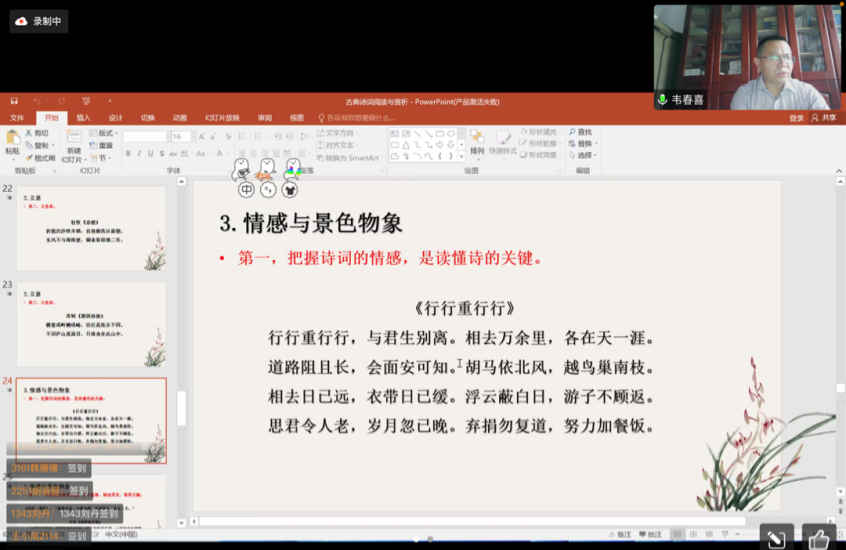
Task: Select the right arrow shape in gallery
Action: (439, 145)
